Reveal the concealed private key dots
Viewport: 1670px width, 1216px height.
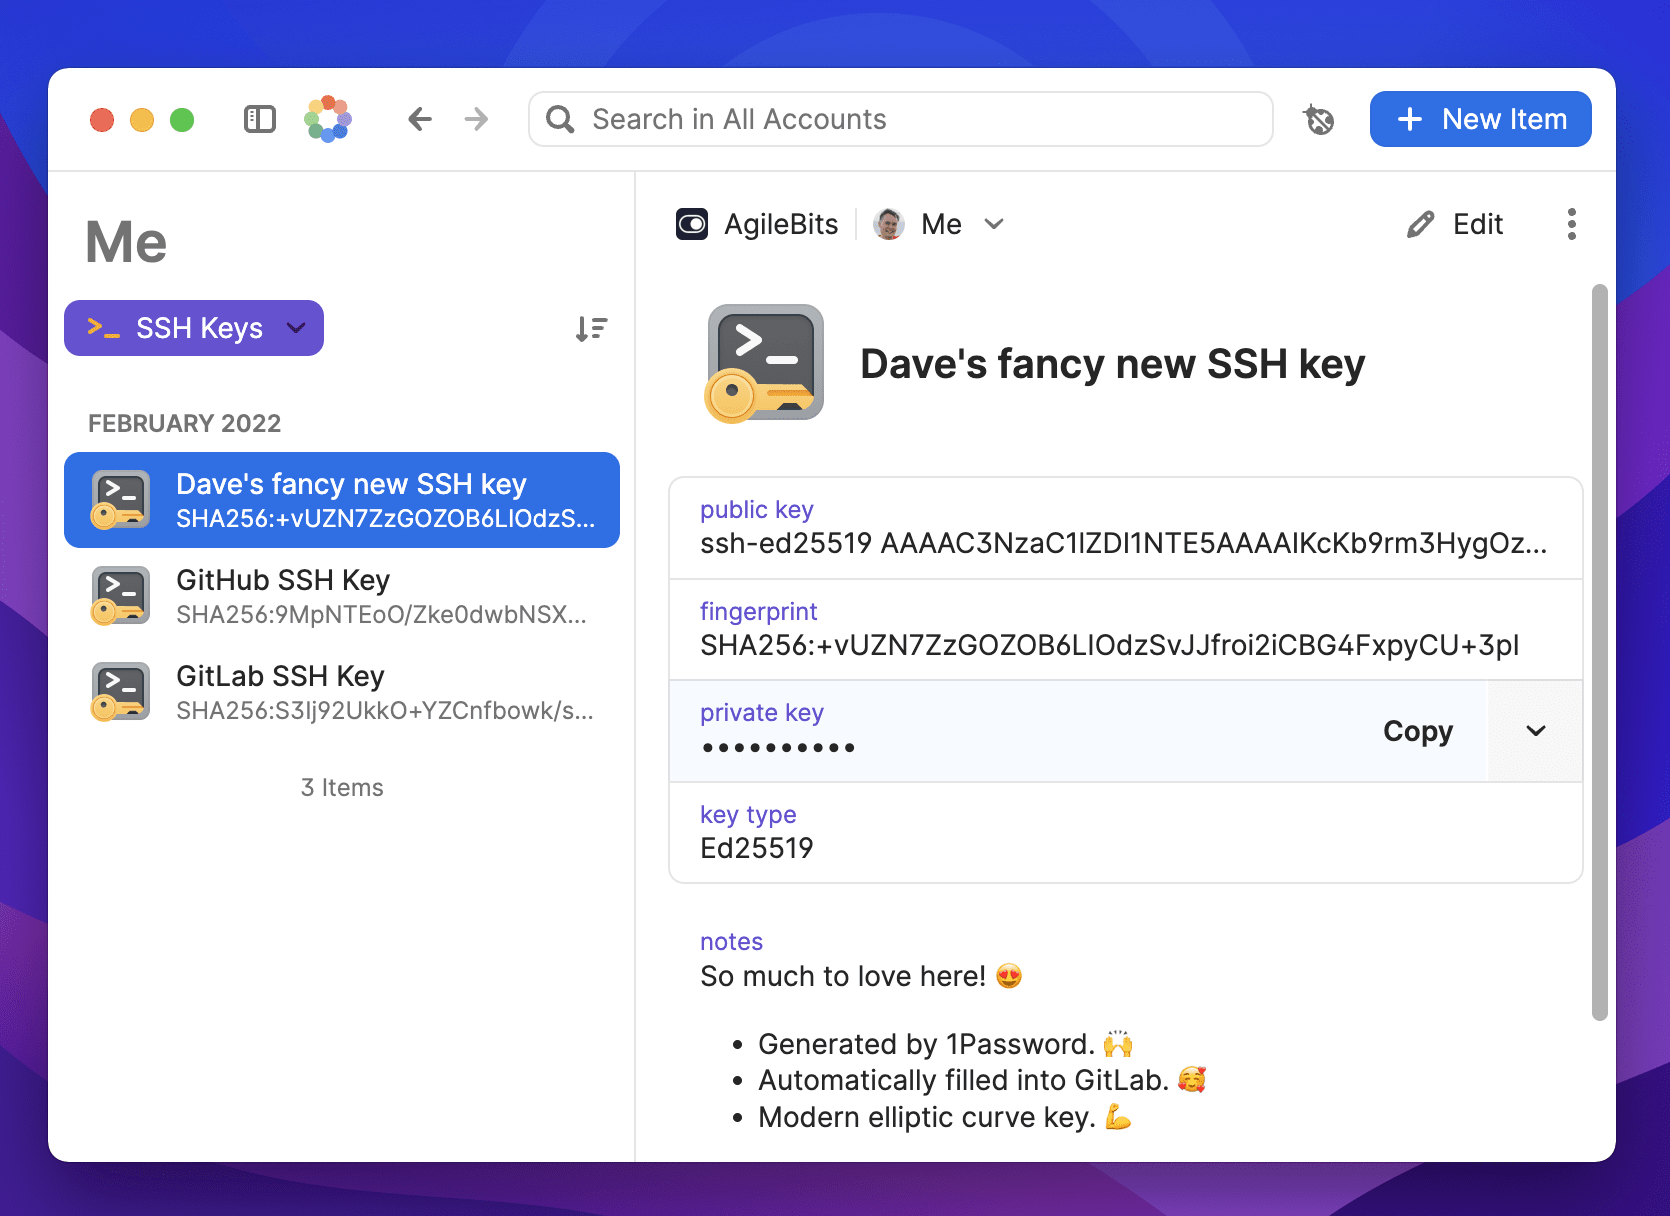coord(778,747)
